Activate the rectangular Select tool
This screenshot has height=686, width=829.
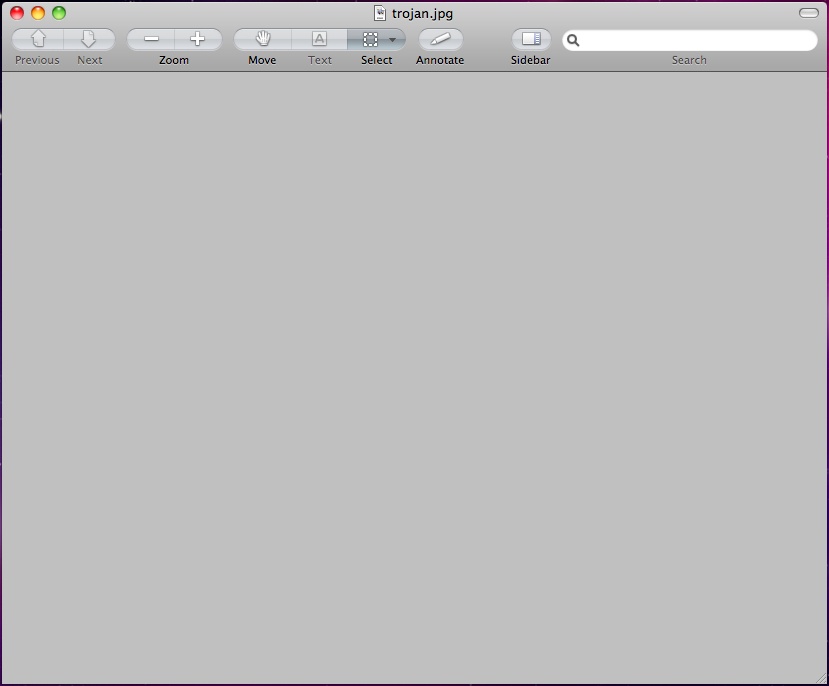click(370, 40)
